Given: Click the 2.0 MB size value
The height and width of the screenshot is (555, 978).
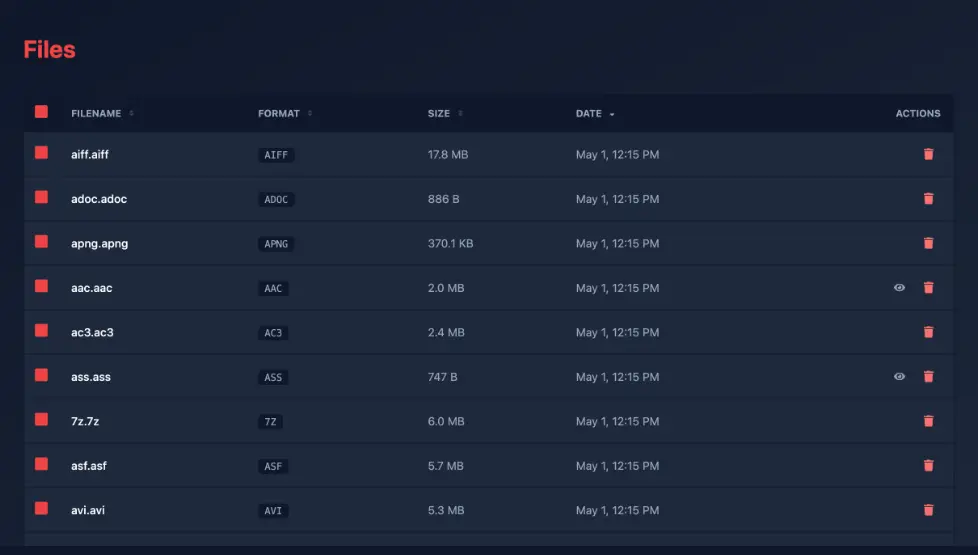Looking at the screenshot, I should coord(445,288).
